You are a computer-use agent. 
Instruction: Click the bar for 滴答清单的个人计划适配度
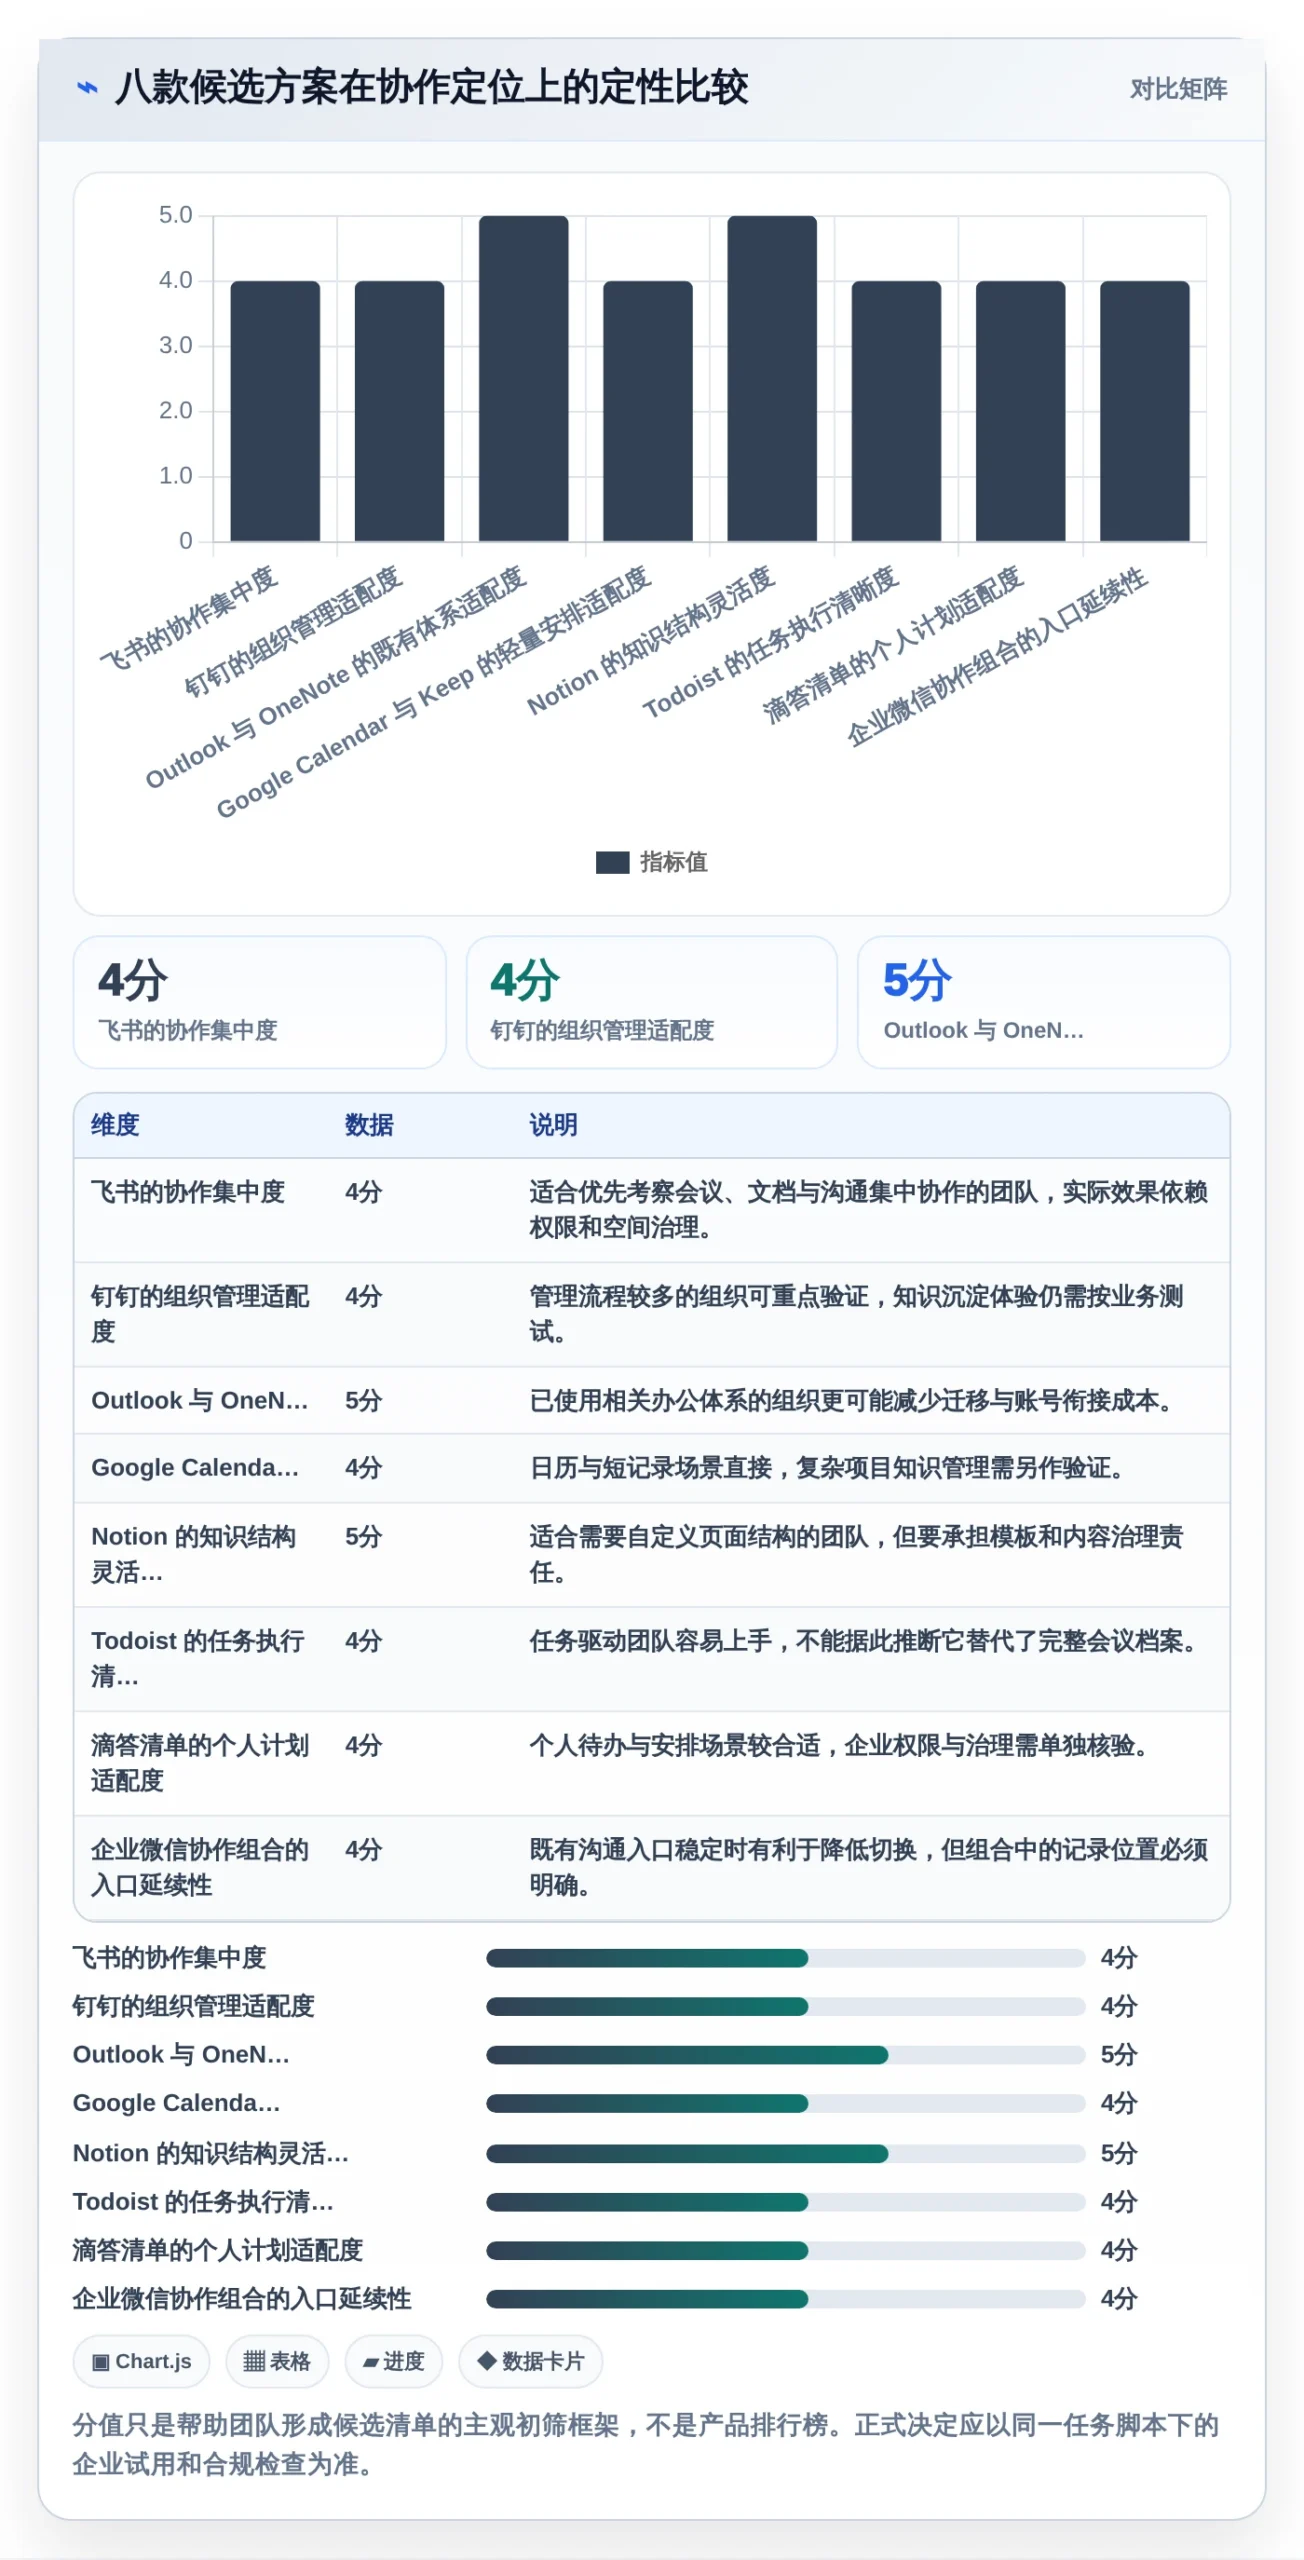point(1020,411)
